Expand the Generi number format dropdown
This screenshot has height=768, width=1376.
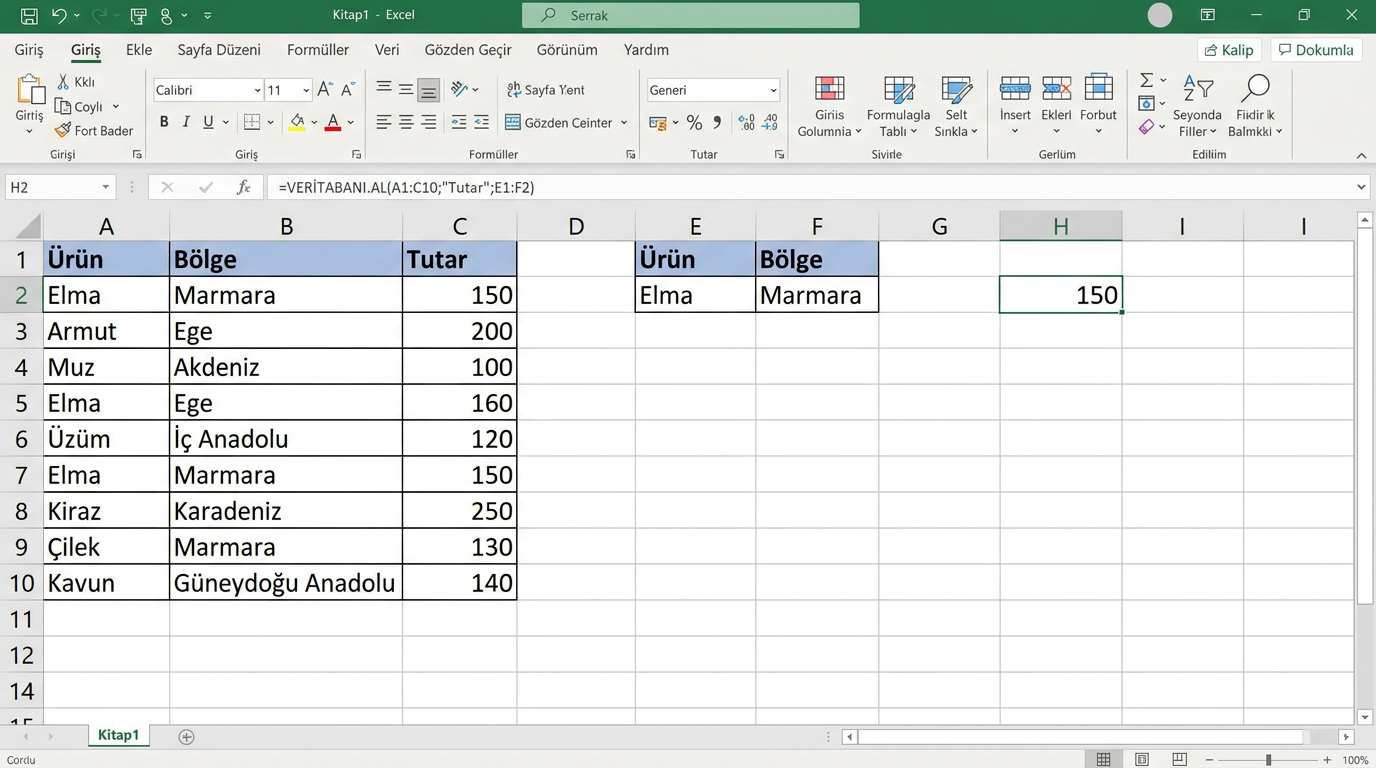pos(773,90)
